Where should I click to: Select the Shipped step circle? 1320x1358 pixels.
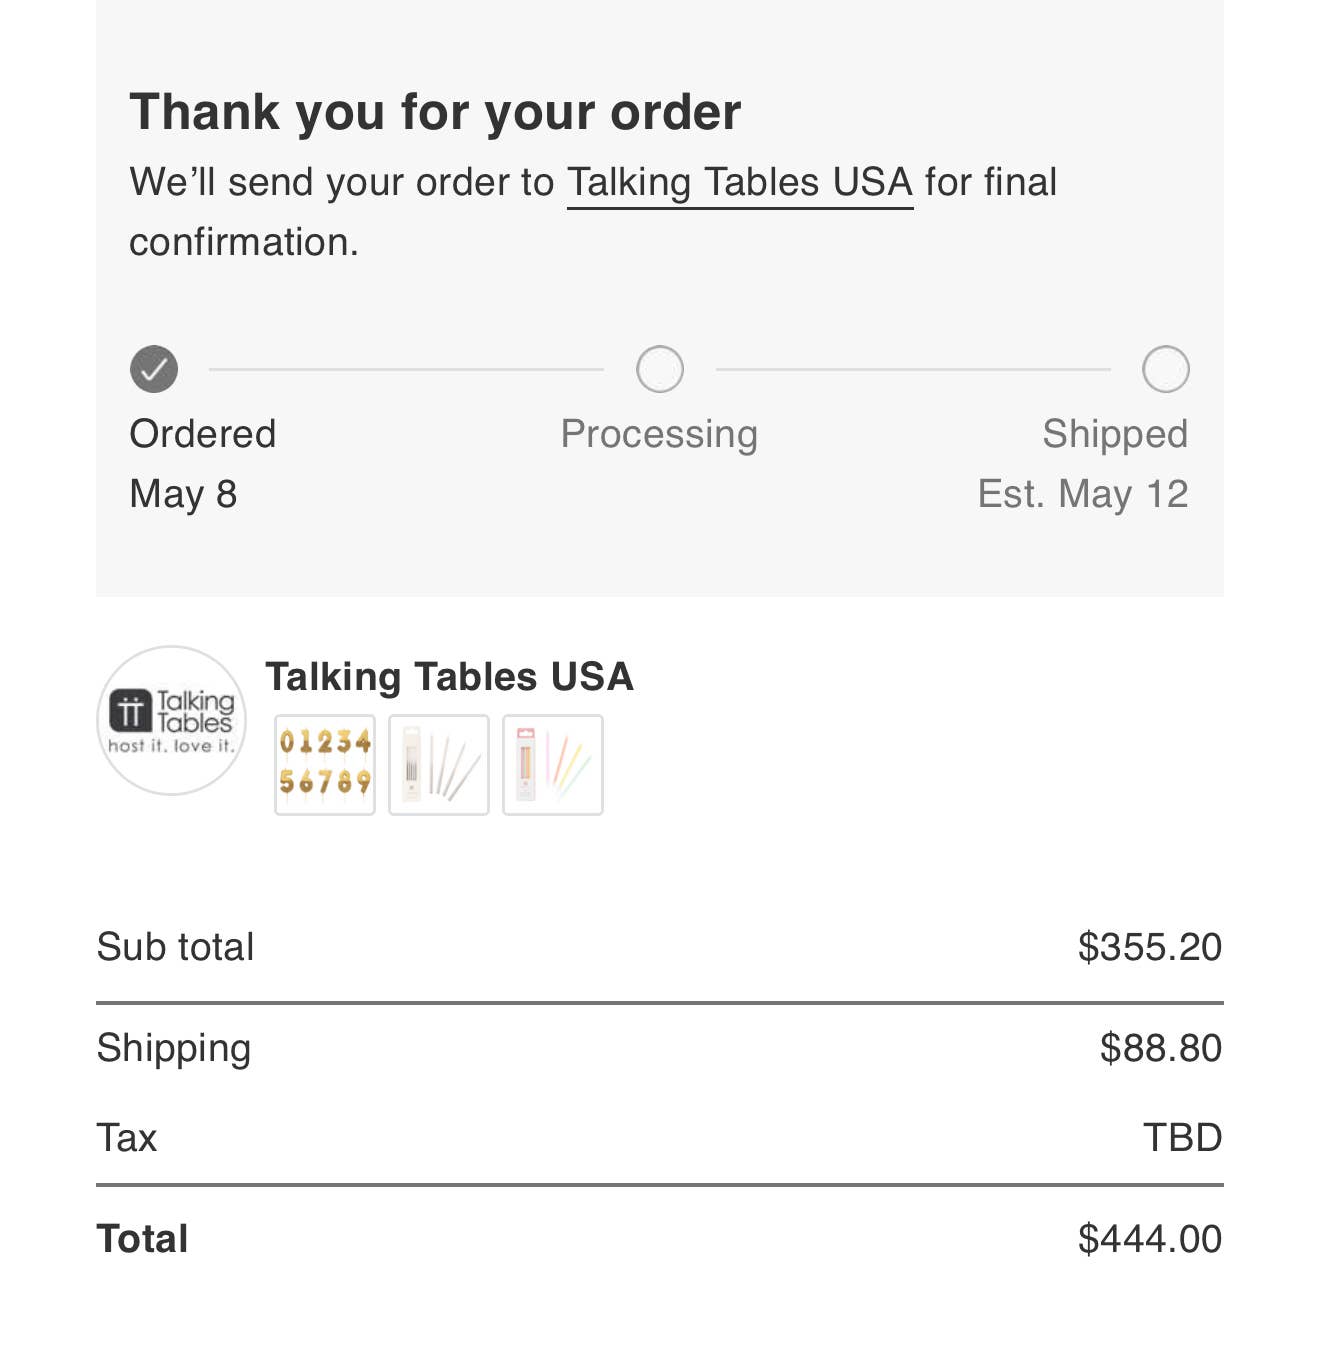[x=1165, y=369]
